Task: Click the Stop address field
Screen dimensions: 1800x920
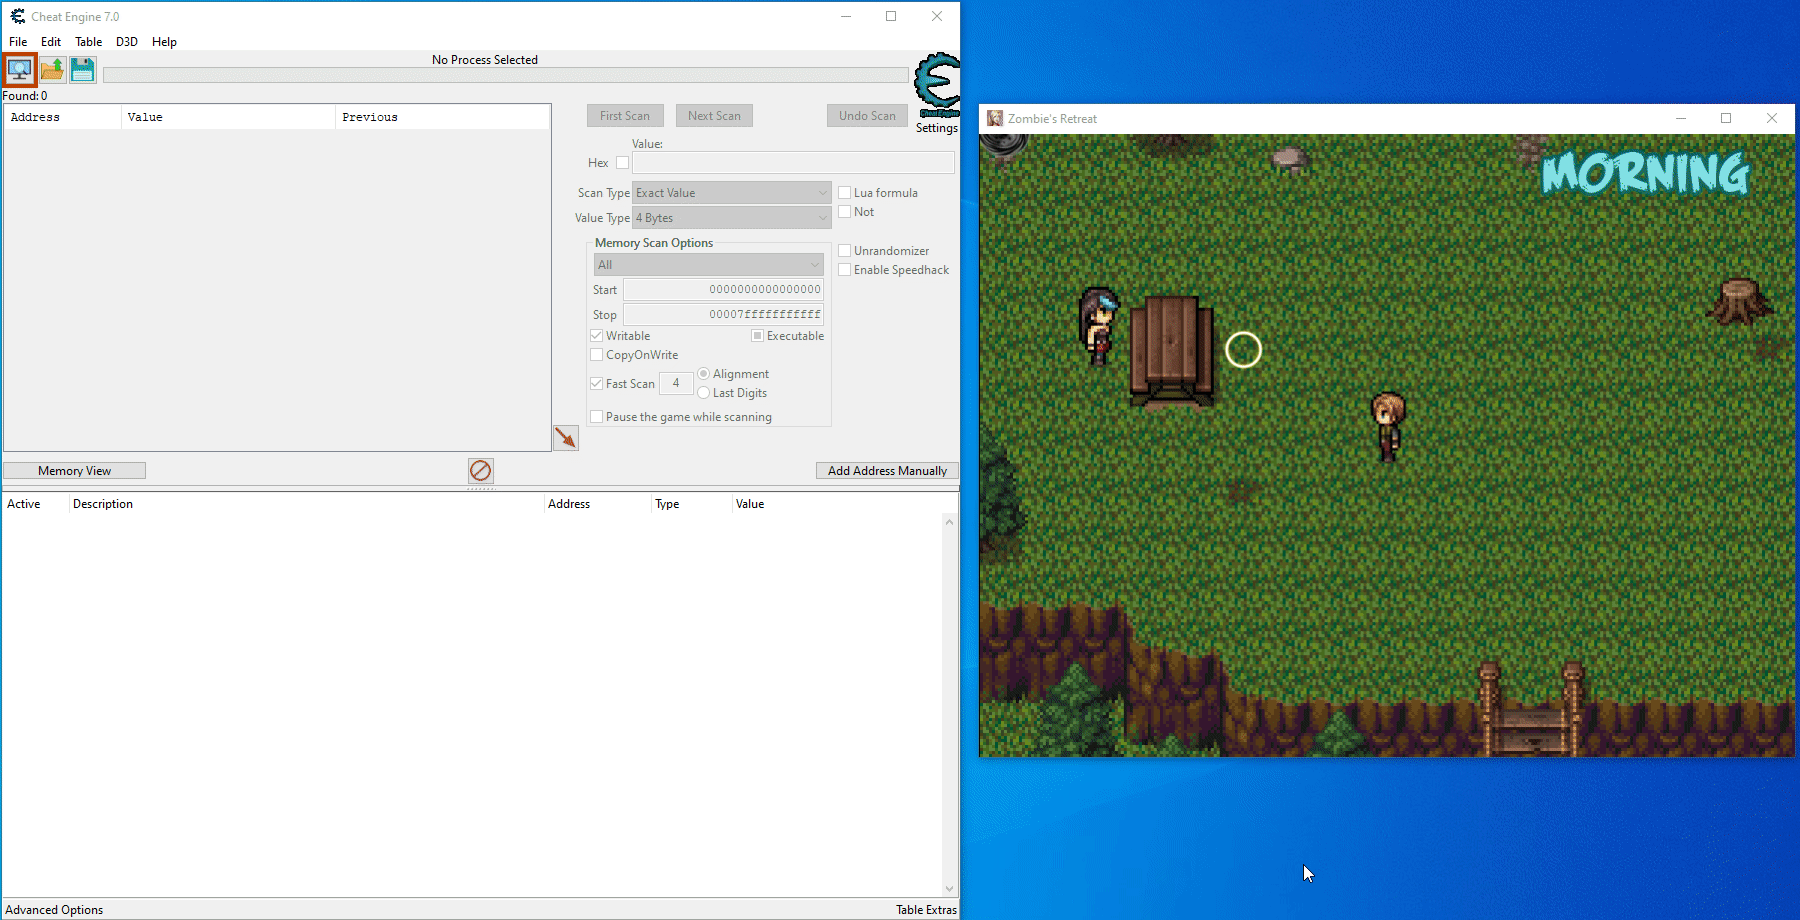Action: pyautogui.click(x=723, y=314)
